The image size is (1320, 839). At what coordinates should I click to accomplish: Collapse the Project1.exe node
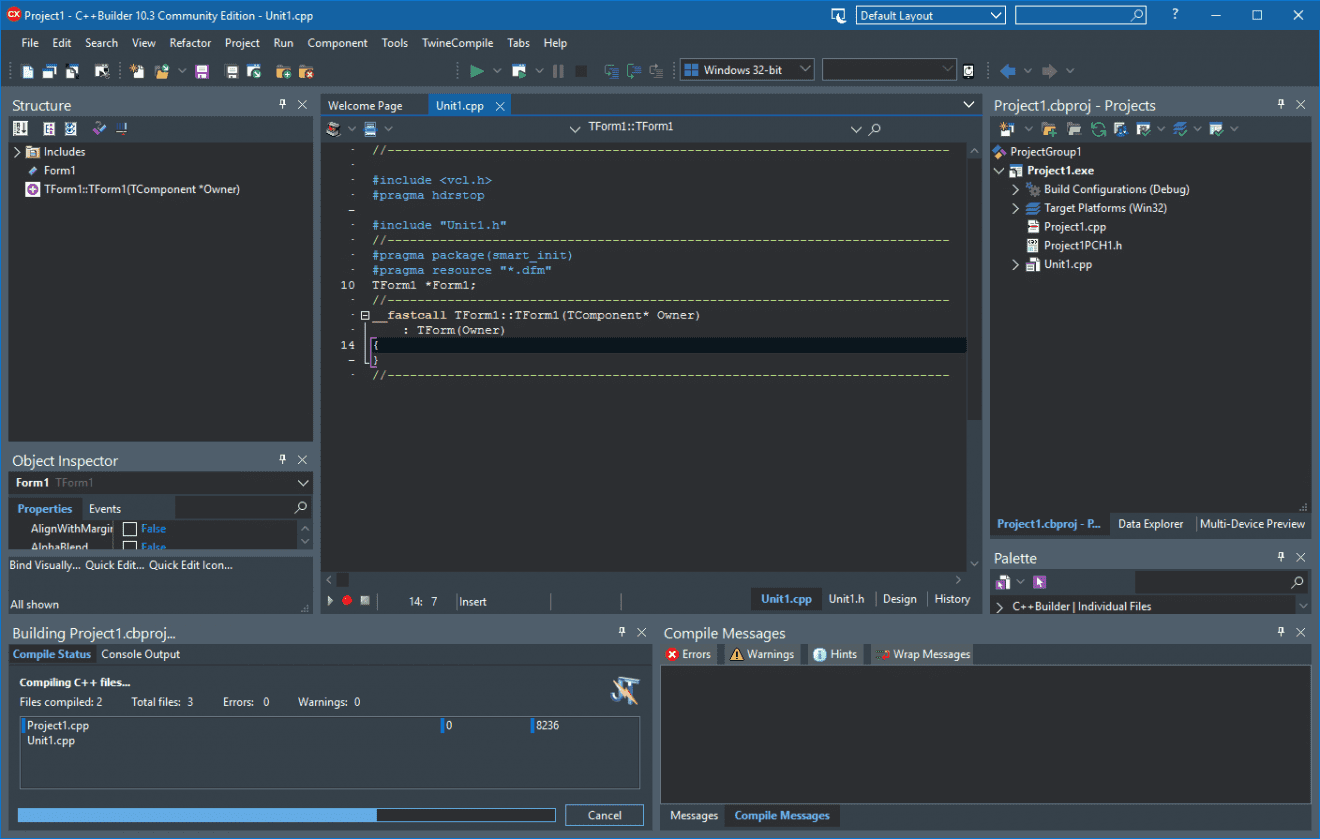999,171
